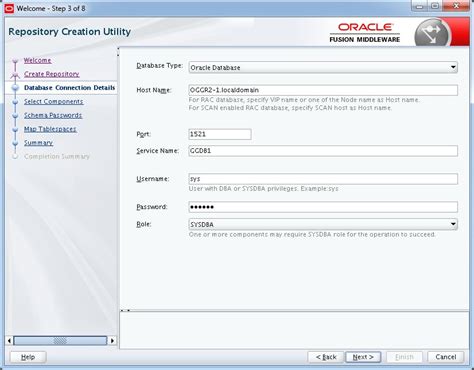This screenshot has height=370, width=474.
Task: Click the 'Database Type:' label
Action: pos(160,66)
